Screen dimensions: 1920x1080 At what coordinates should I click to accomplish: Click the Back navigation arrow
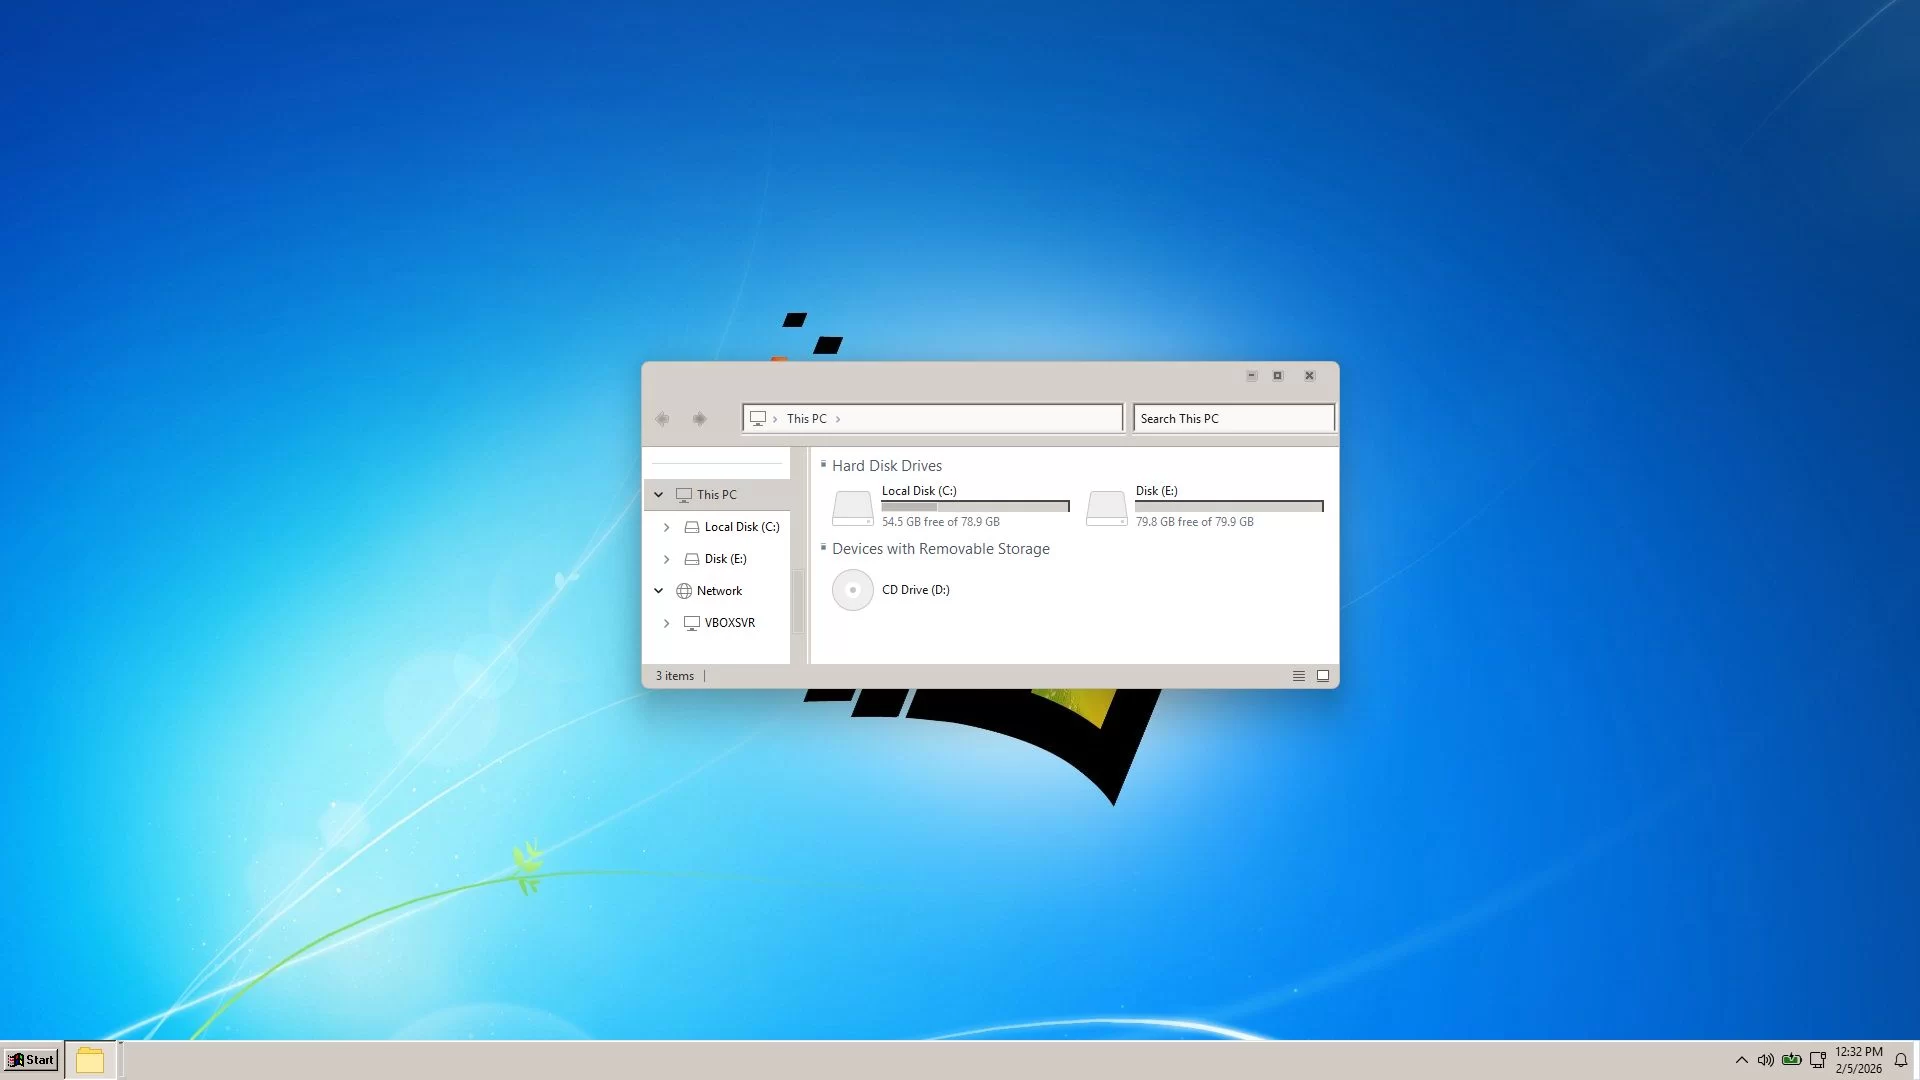point(662,419)
